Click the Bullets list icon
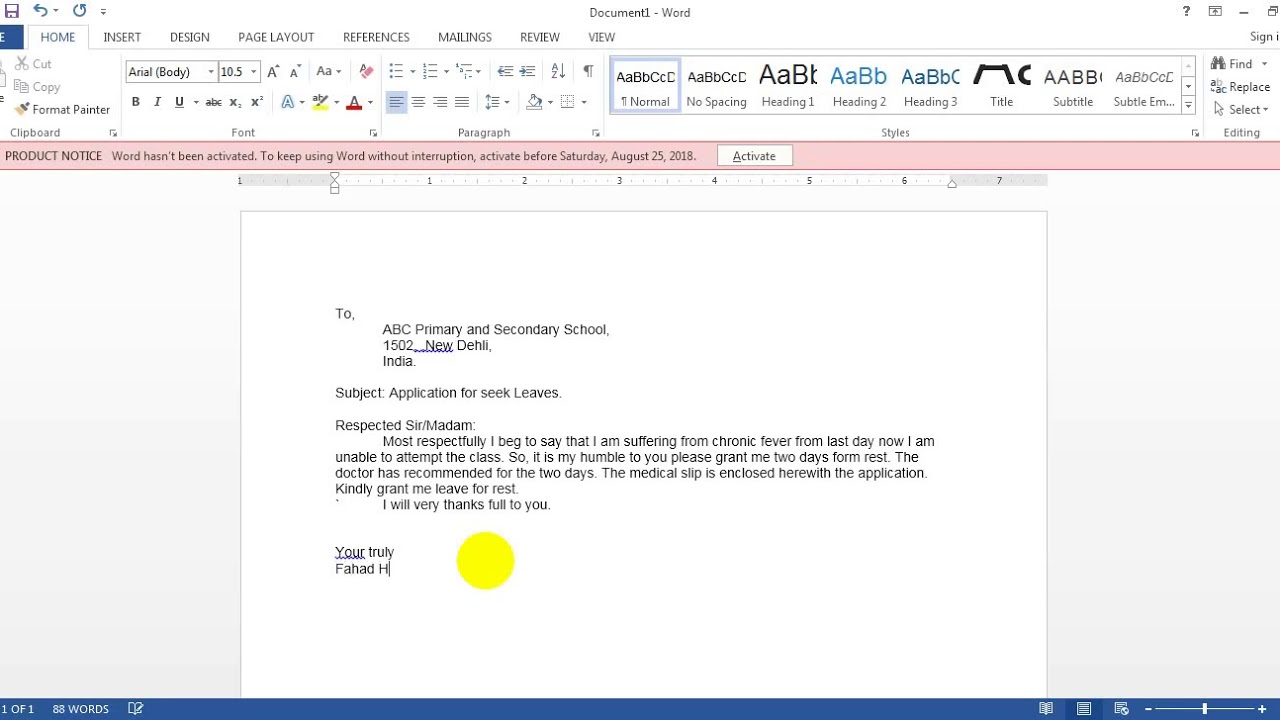Screen dimensions: 1280x720 [x=396, y=72]
